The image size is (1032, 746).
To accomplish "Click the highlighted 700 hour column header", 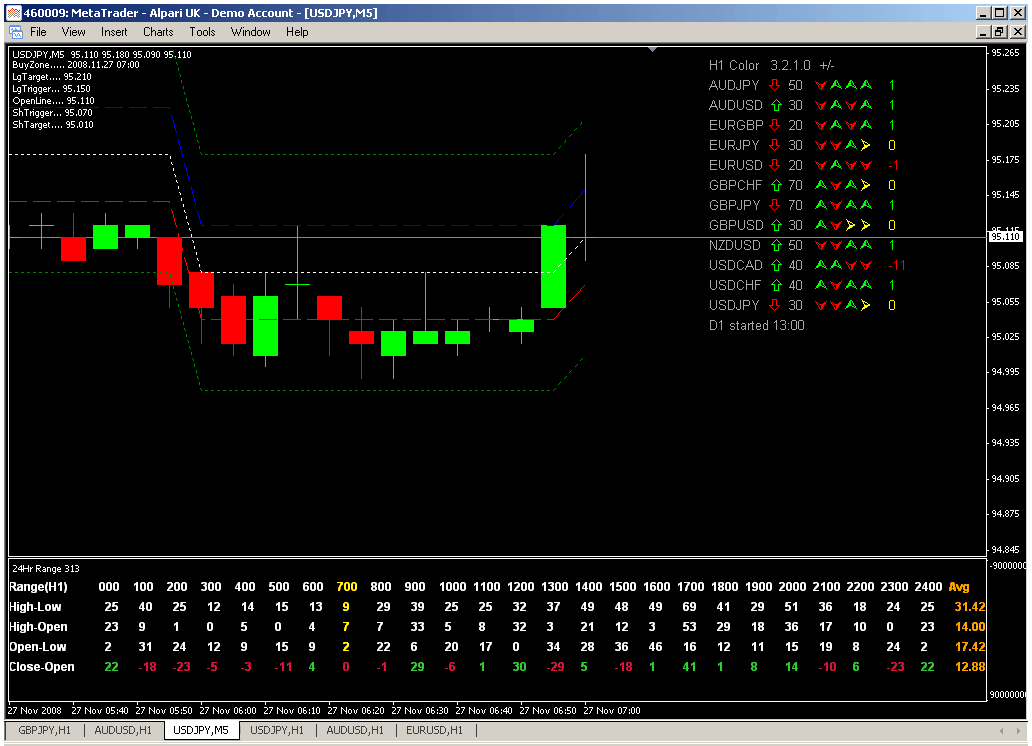I will (x=346, y=587).
